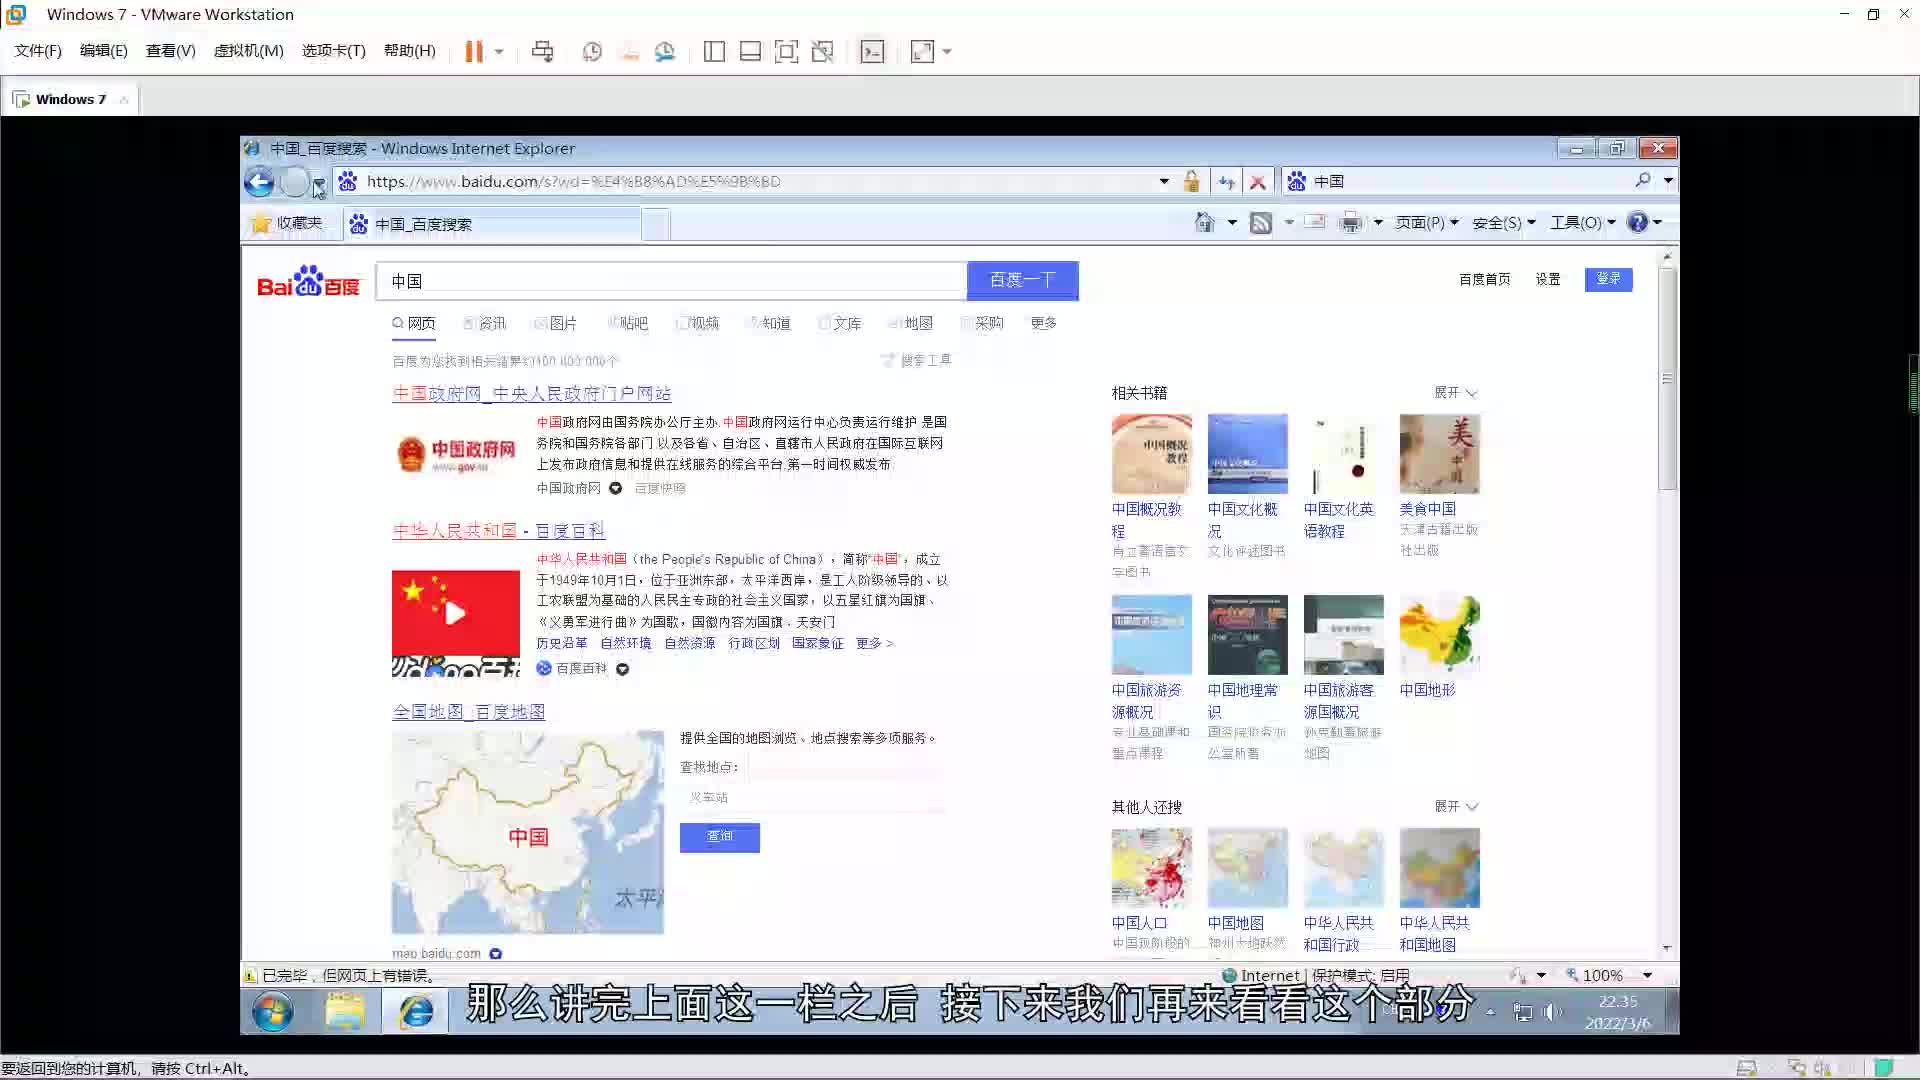1920x1080 pixels.
Task: Open the Windows 7 Start orb
Action: (273, 1012)
